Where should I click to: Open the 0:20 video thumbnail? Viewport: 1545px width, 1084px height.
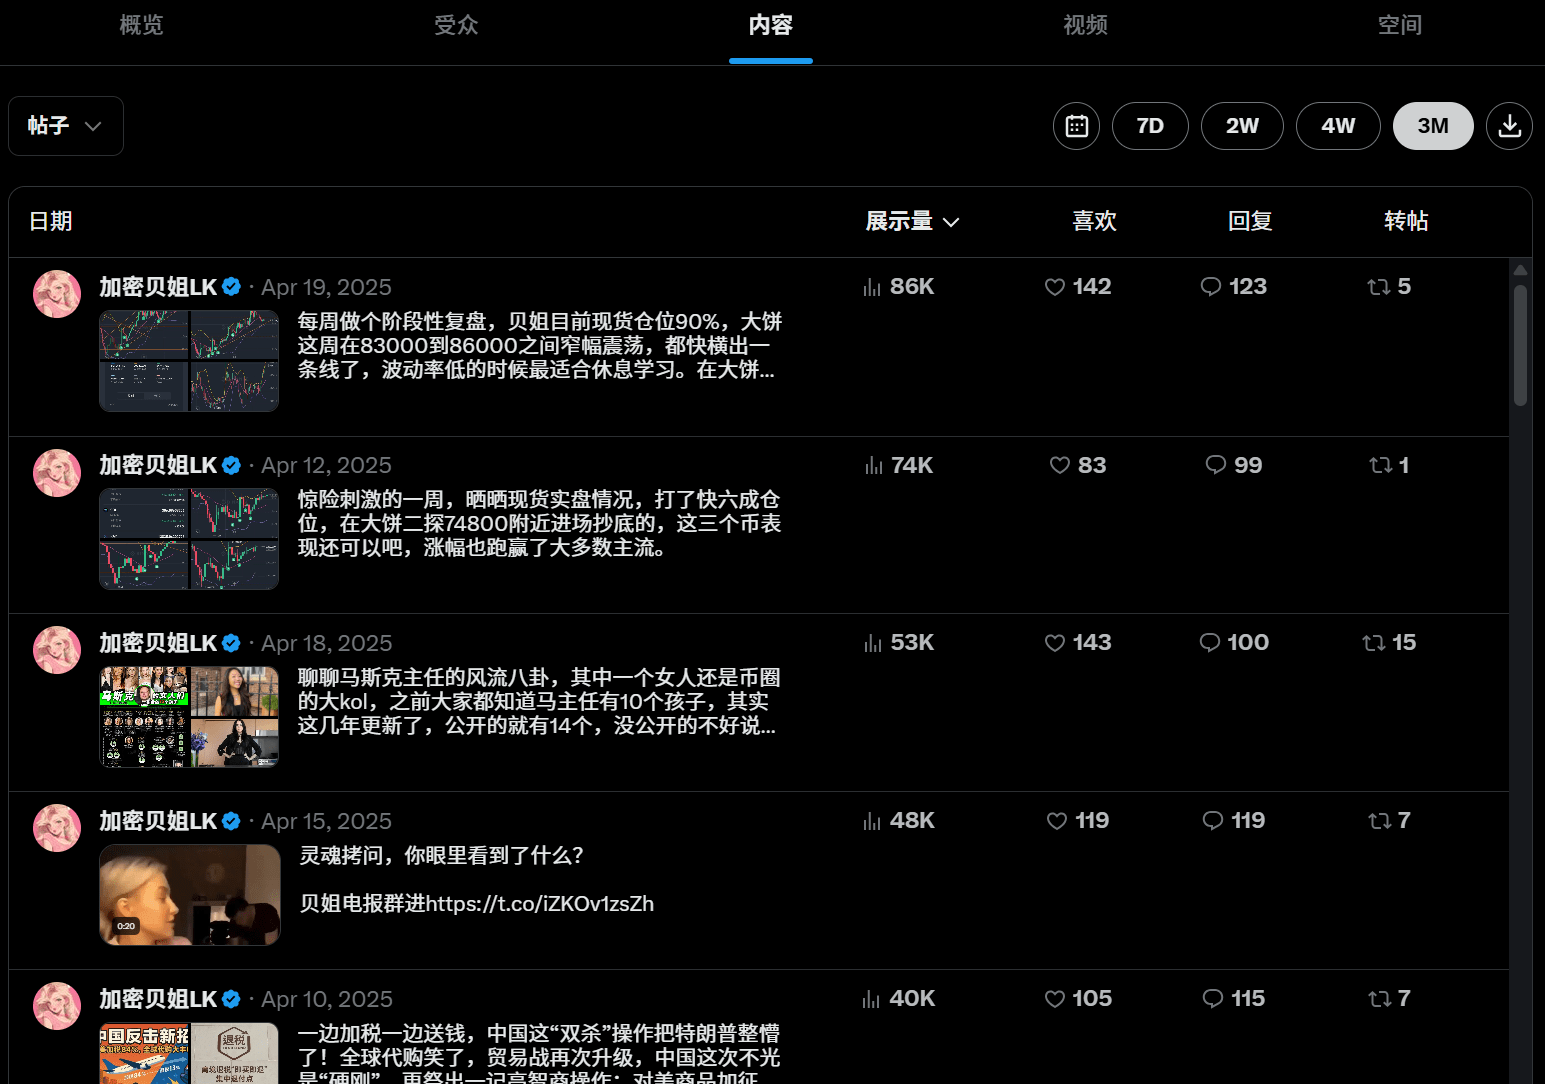click(190, 895)
